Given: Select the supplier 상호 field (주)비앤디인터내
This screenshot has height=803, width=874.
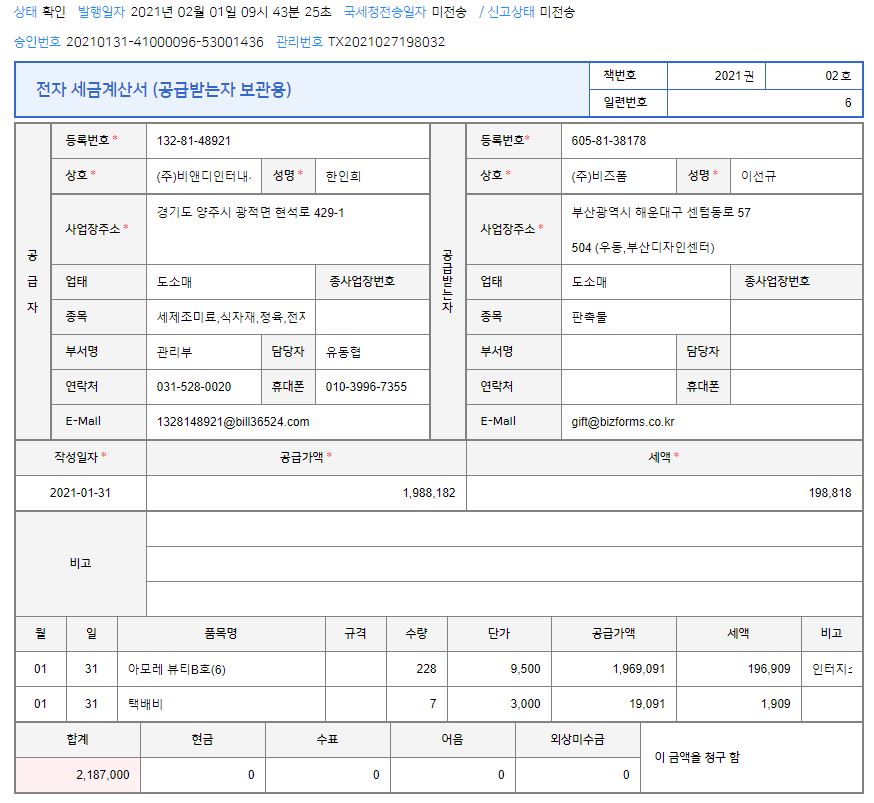Looking at the screenshot, I should pos(204,176).
